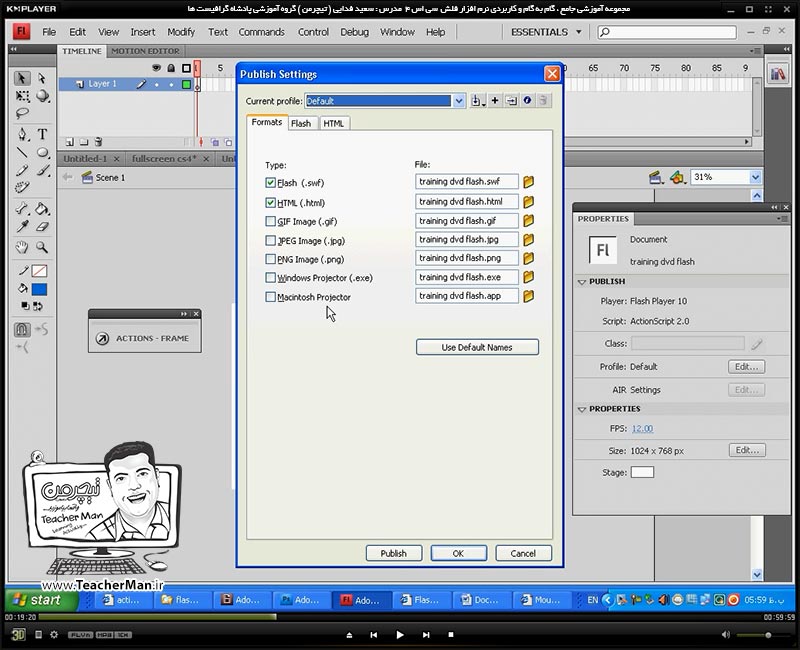Viewport: 800px width, 650px height.
Task: Click Edit button beside document Size
Action: point(747,451)
